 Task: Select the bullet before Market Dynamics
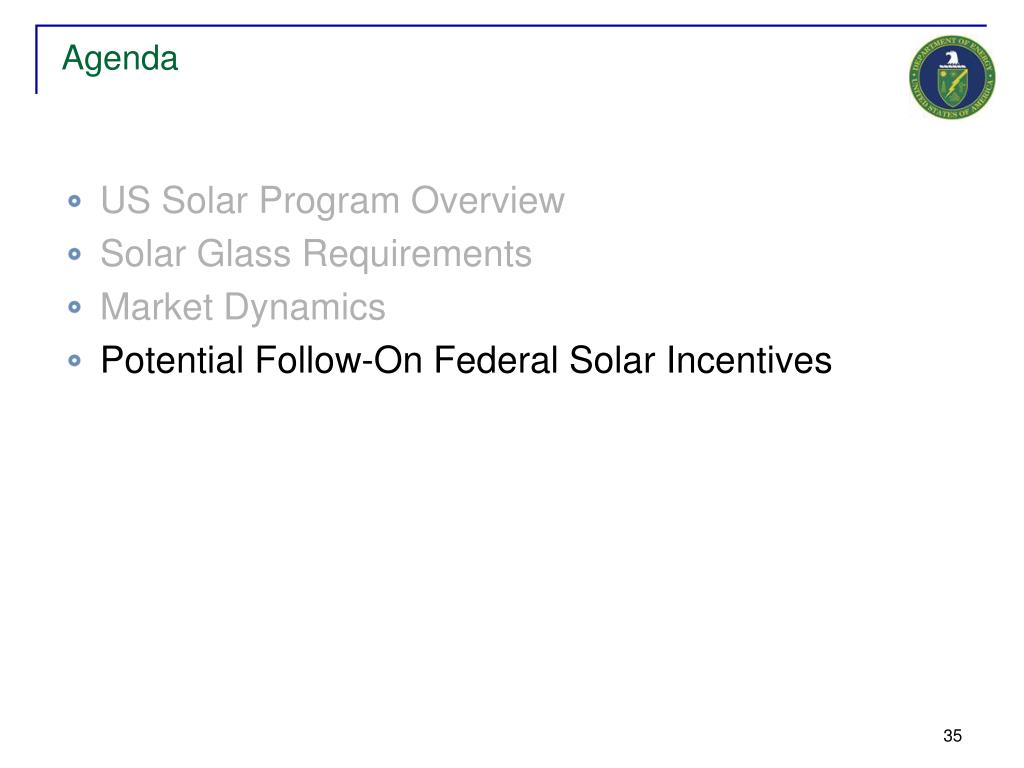coord(74,307)
